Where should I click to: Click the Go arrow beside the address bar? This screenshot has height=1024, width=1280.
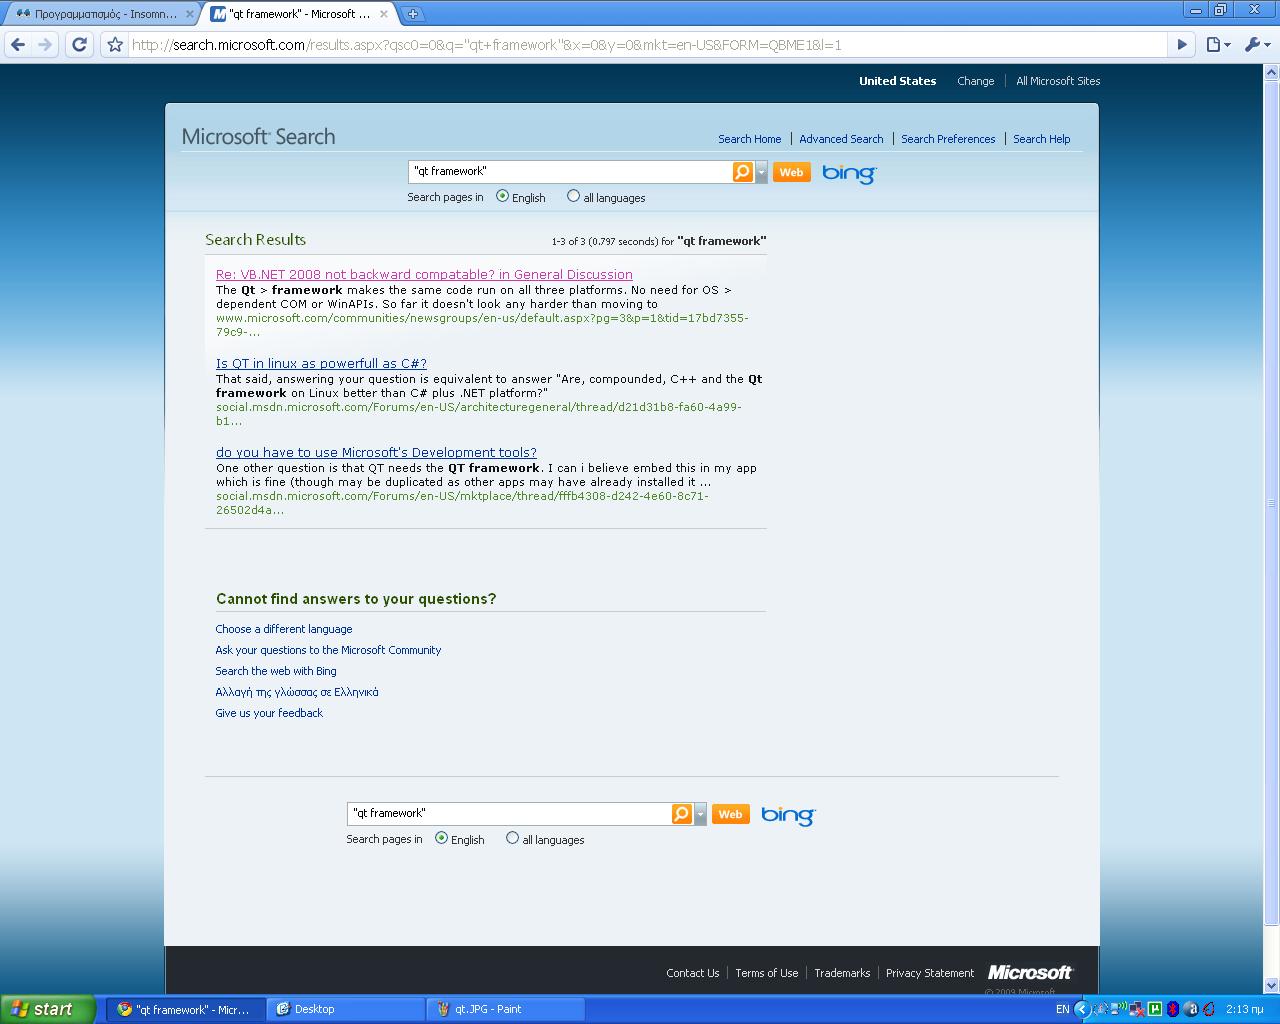(1182, 44)
